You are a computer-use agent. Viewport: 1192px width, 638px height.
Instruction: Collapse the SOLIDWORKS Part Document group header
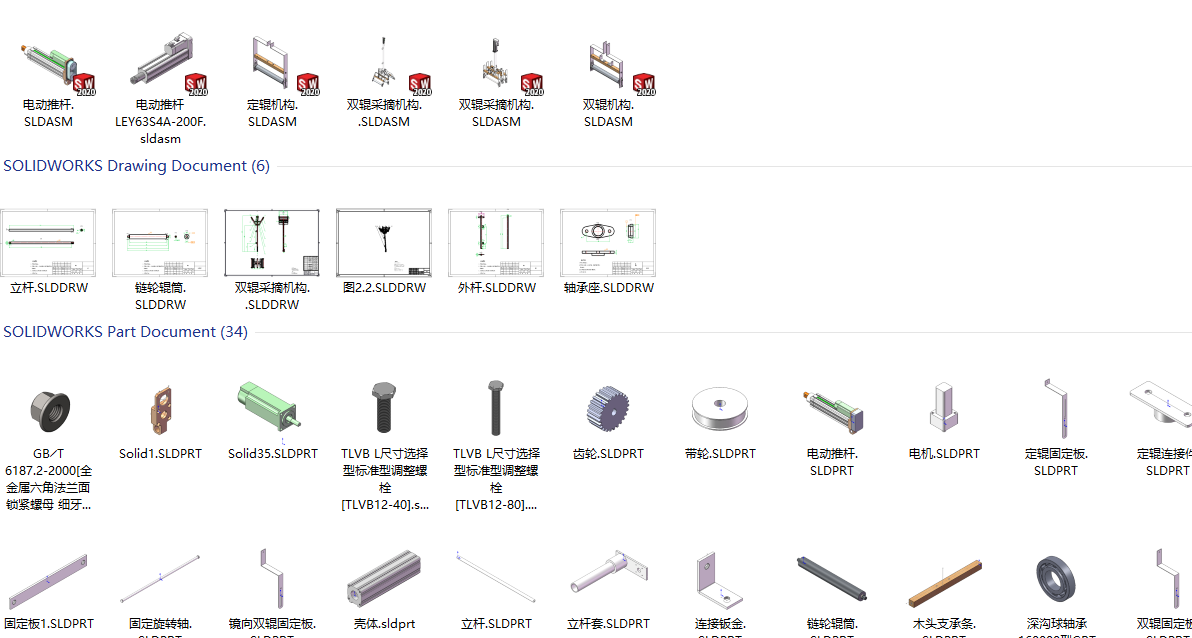pos(125,332)
